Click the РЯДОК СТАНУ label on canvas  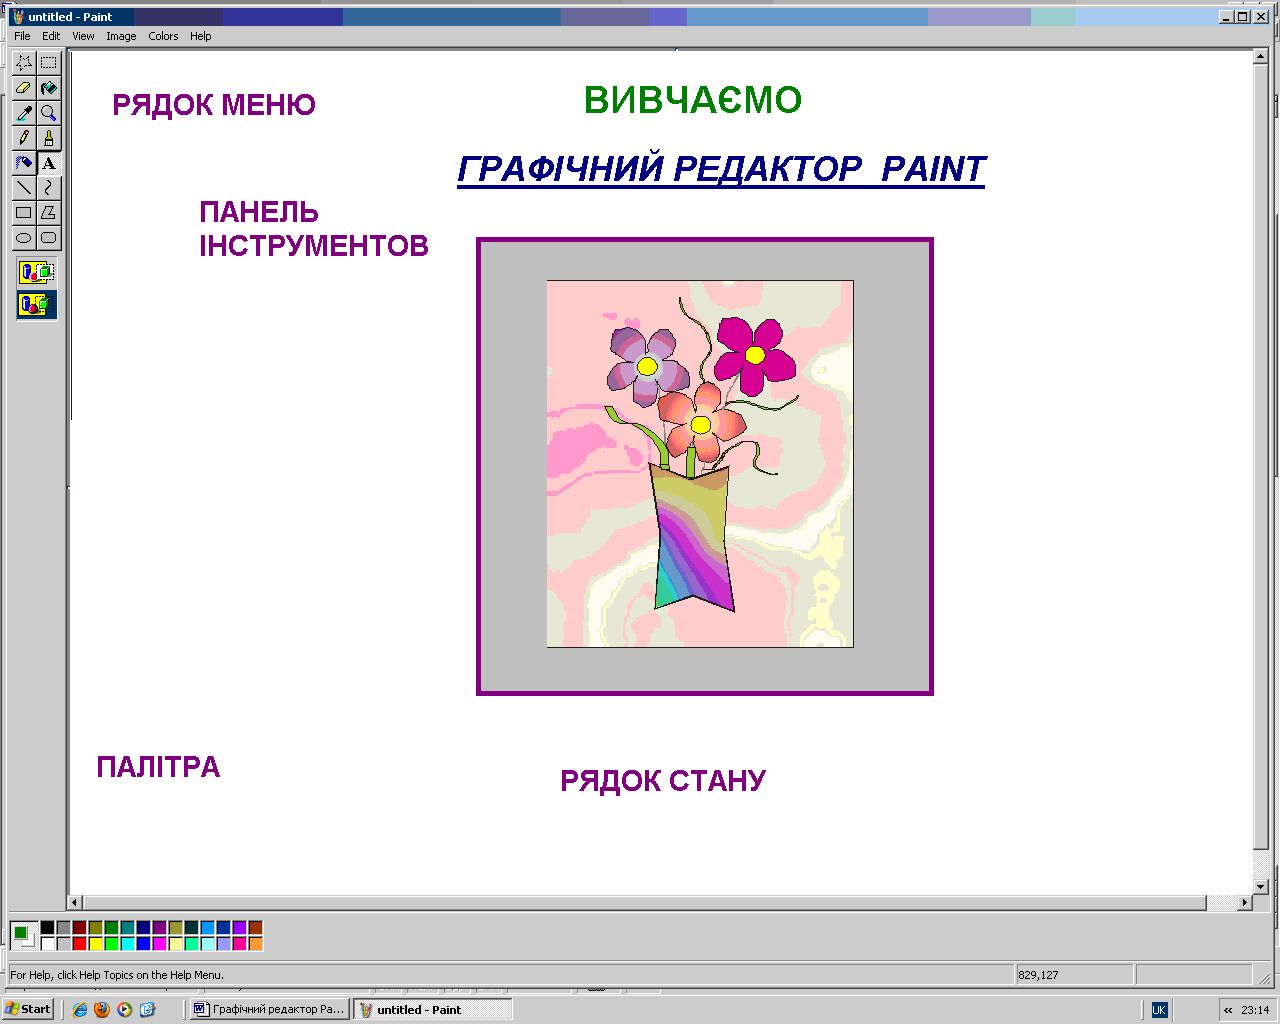[663, 781]
